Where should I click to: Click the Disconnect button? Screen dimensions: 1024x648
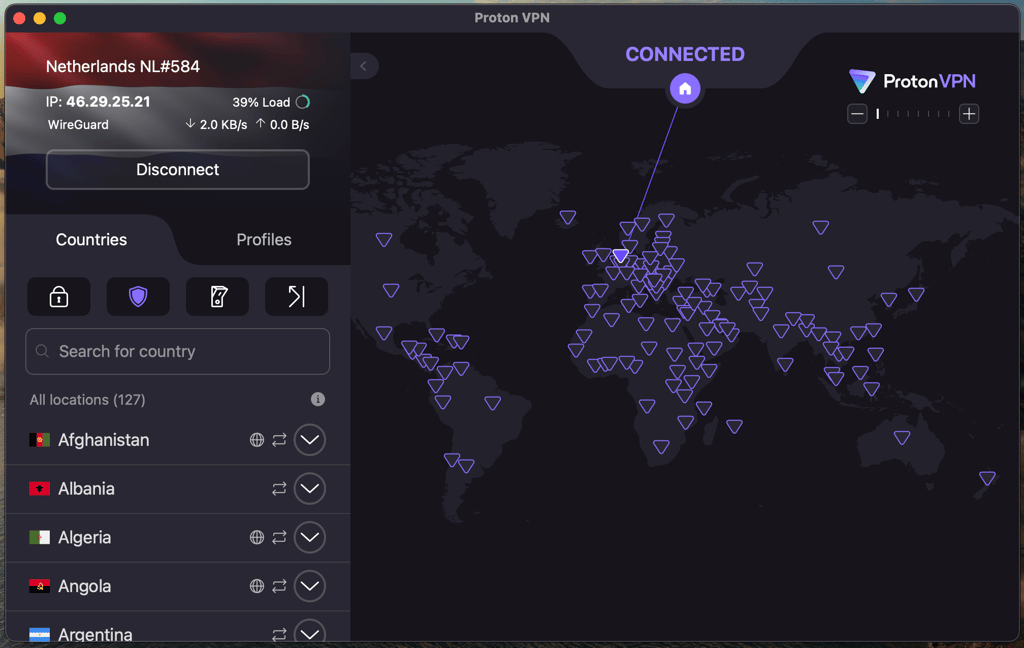coord(178,170)
